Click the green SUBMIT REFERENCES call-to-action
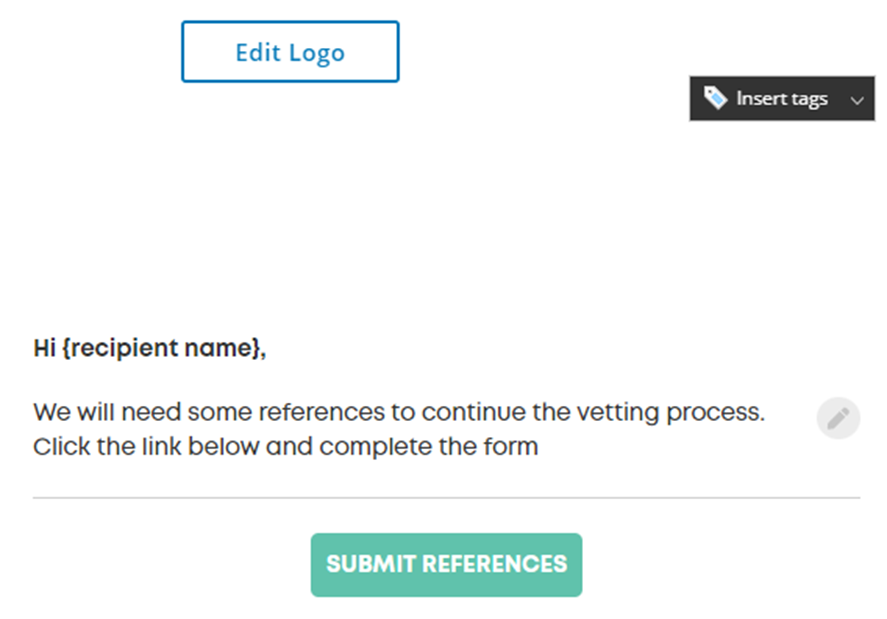The height and width of the screenshot is (619, 887). pos(446,564)
